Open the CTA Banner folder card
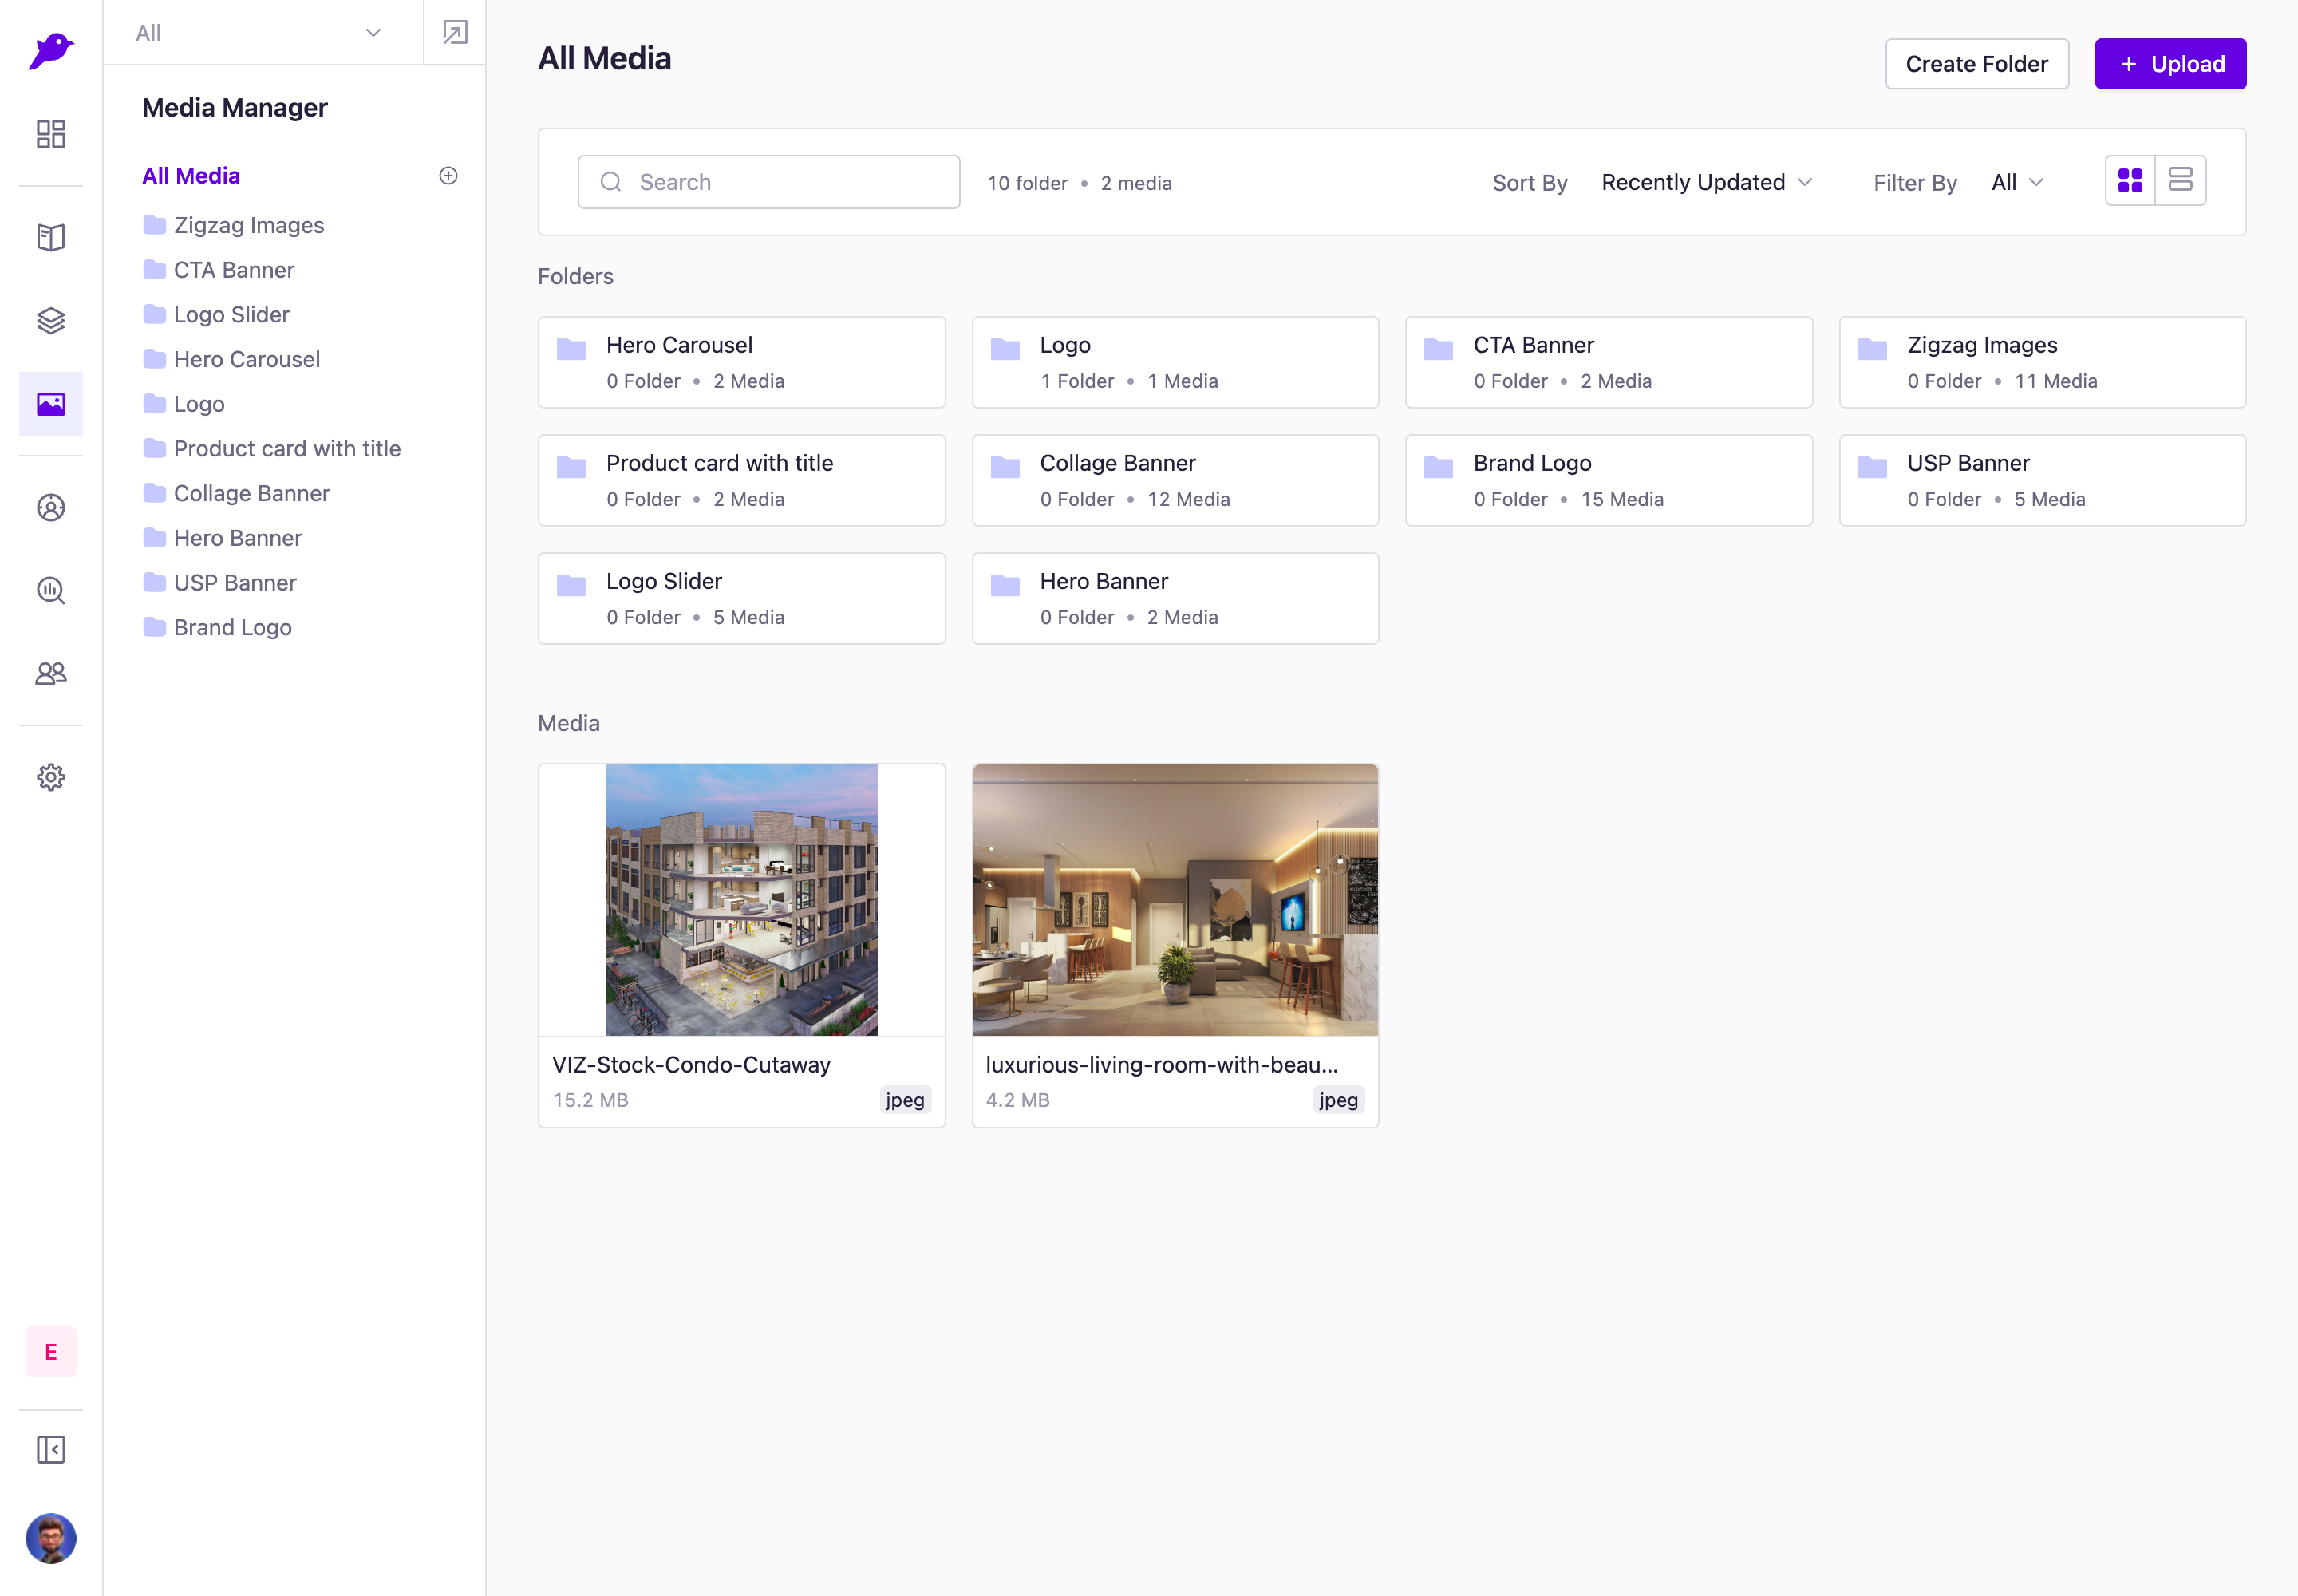The width and height of the screenshot is (2298, 1596). point(1609,362)
